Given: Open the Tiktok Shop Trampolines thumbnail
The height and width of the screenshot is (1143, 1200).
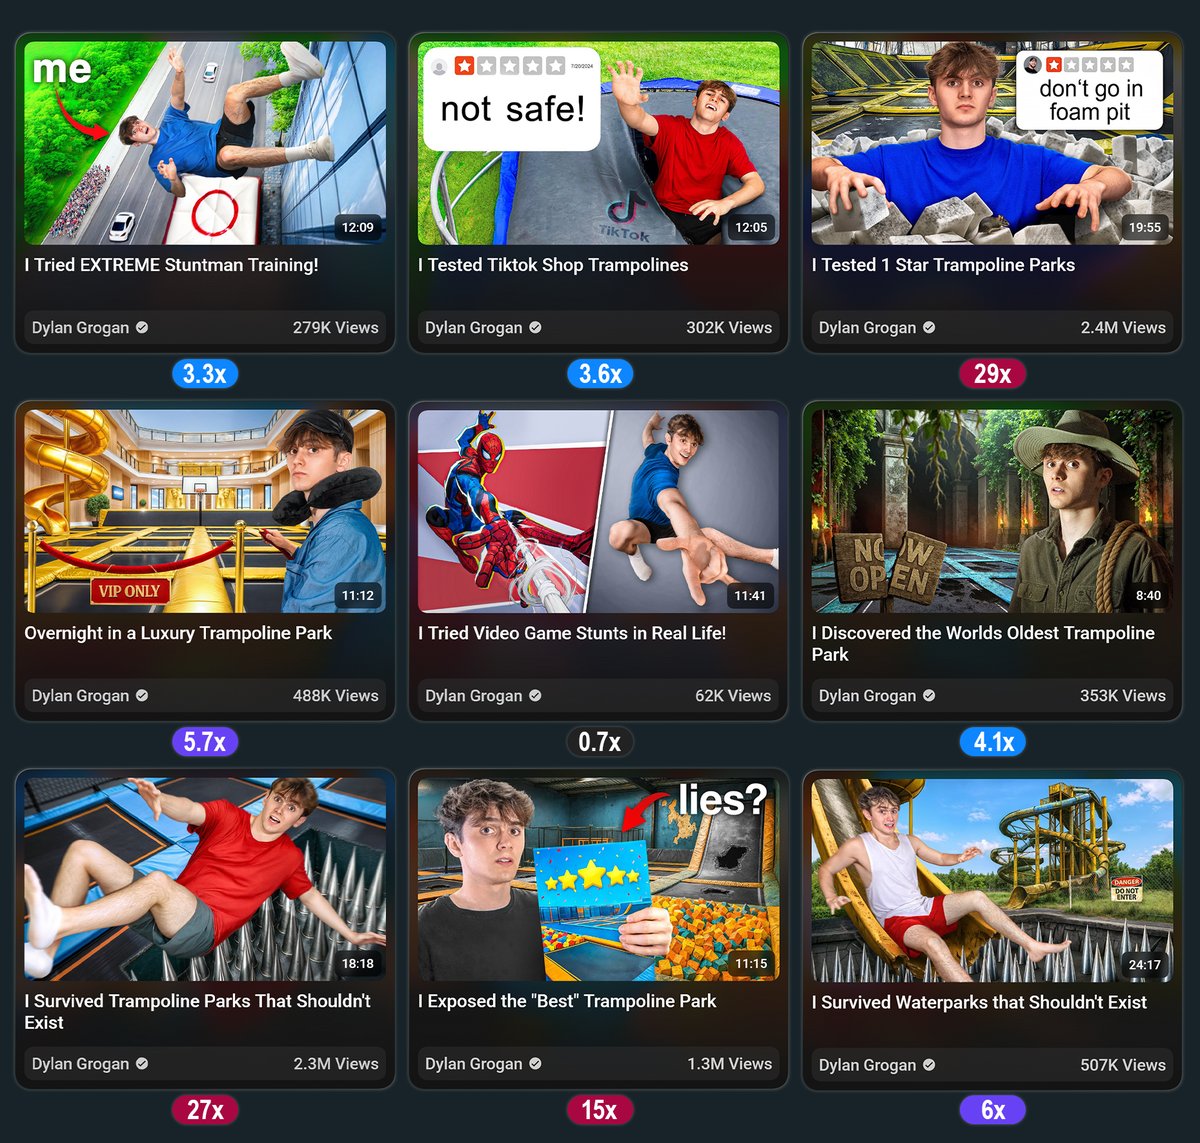Looking at the screenshot, I should pos(598,143).
